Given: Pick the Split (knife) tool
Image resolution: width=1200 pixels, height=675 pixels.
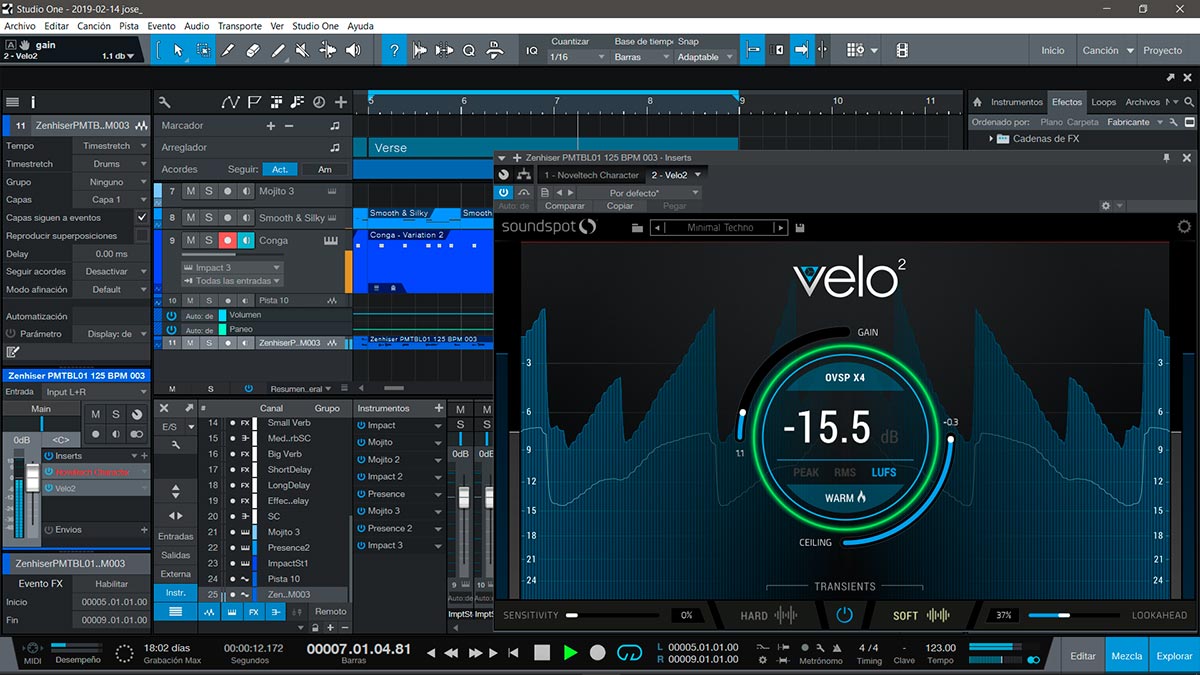Looking at the screenshot, I should point(228,50).
